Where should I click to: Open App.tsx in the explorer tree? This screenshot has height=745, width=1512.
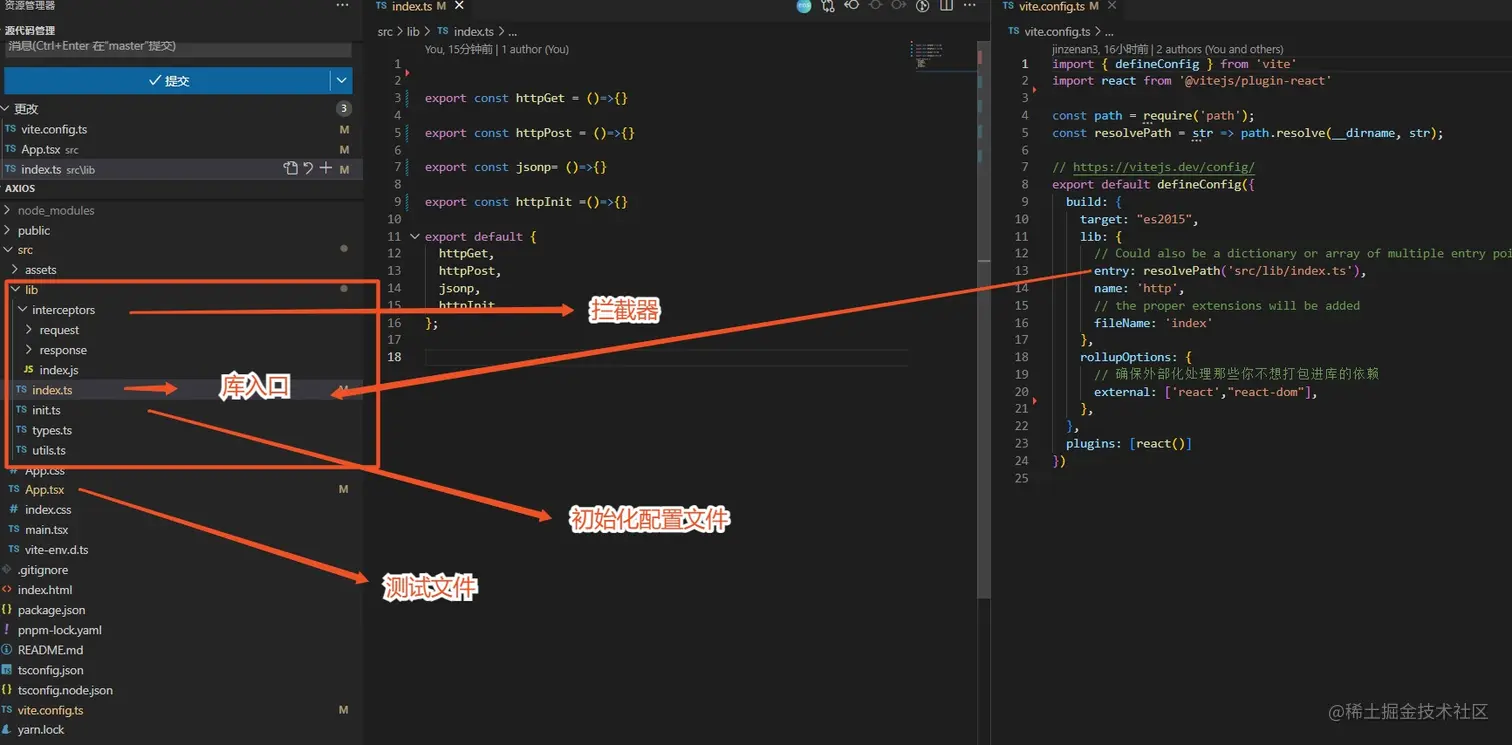[45, 490]
